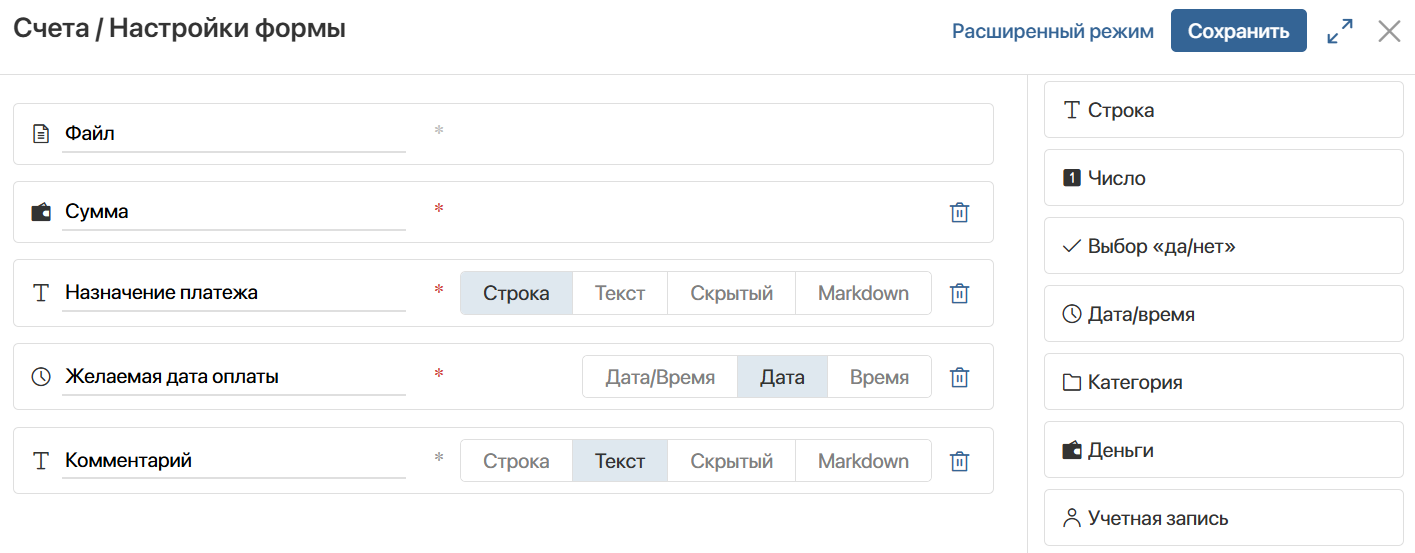Close the form settings dialog
This screenshot has height=553, width=1415.
1389,31
